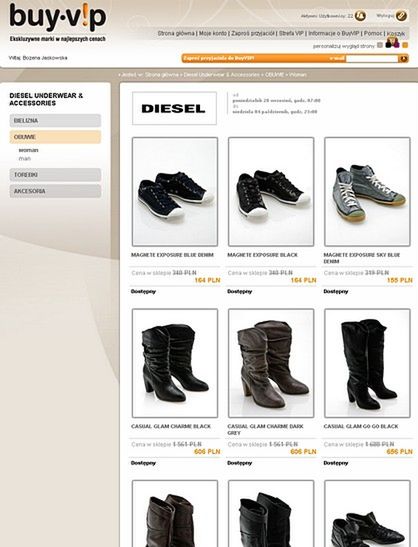The width and height of the screenshot is (418, 547).
Task: Click MAGNETE EXPOSURE BLUE DENIM title
Action: (172, 255)
